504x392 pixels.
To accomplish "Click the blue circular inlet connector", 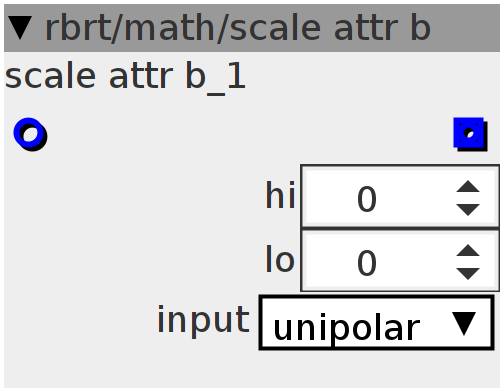I will point(30,134).
